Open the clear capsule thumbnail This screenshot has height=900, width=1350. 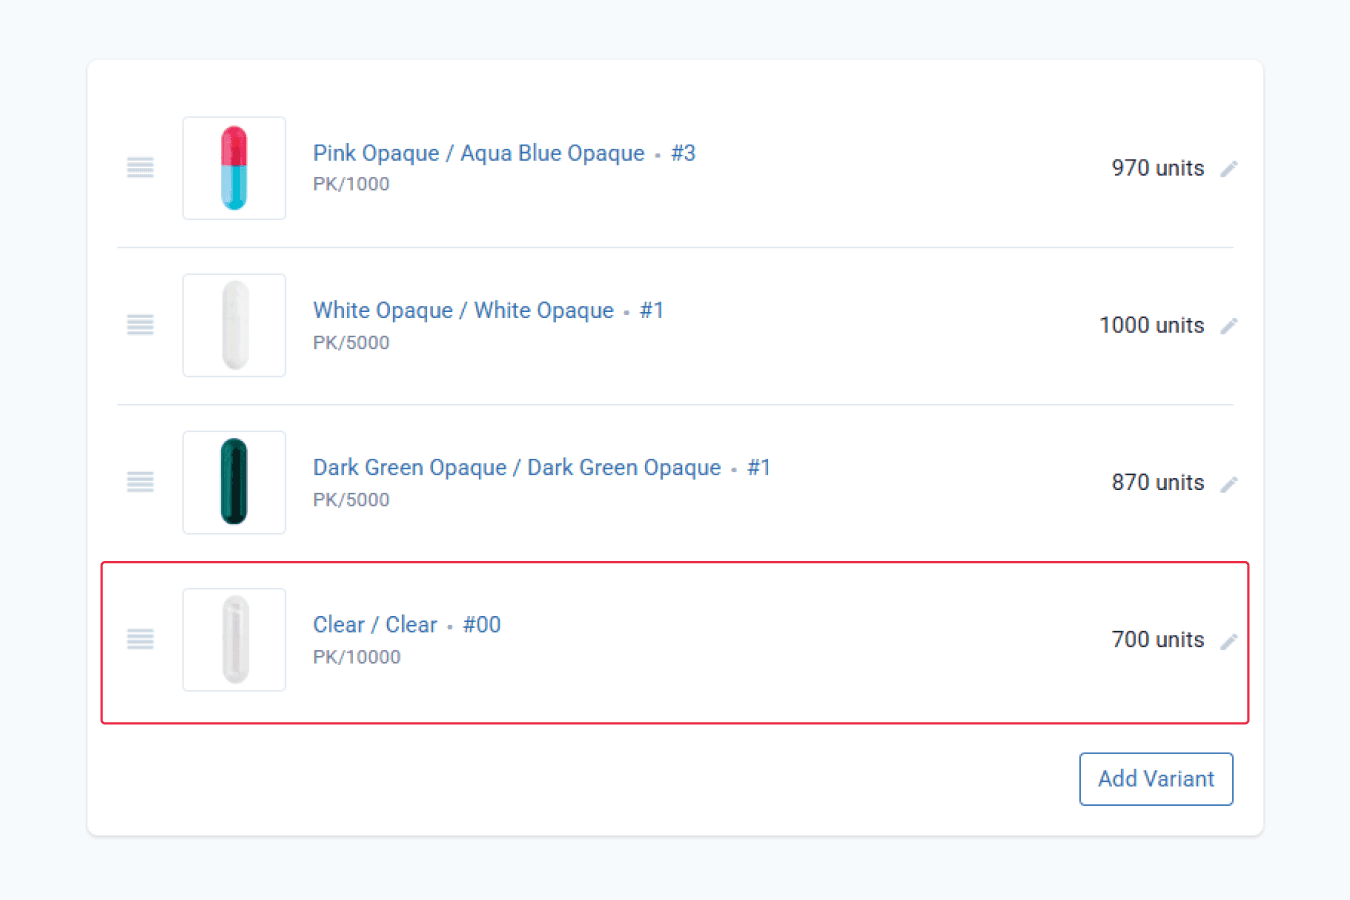(234, 639)
